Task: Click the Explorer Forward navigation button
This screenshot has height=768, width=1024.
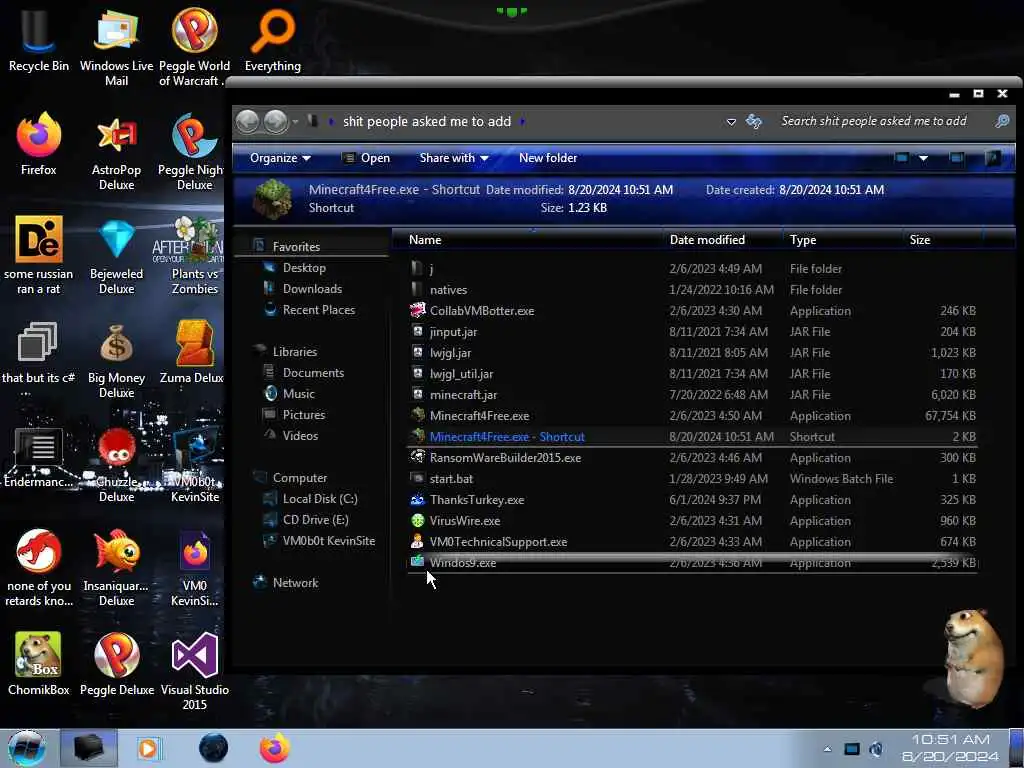Action: [276, 121]
